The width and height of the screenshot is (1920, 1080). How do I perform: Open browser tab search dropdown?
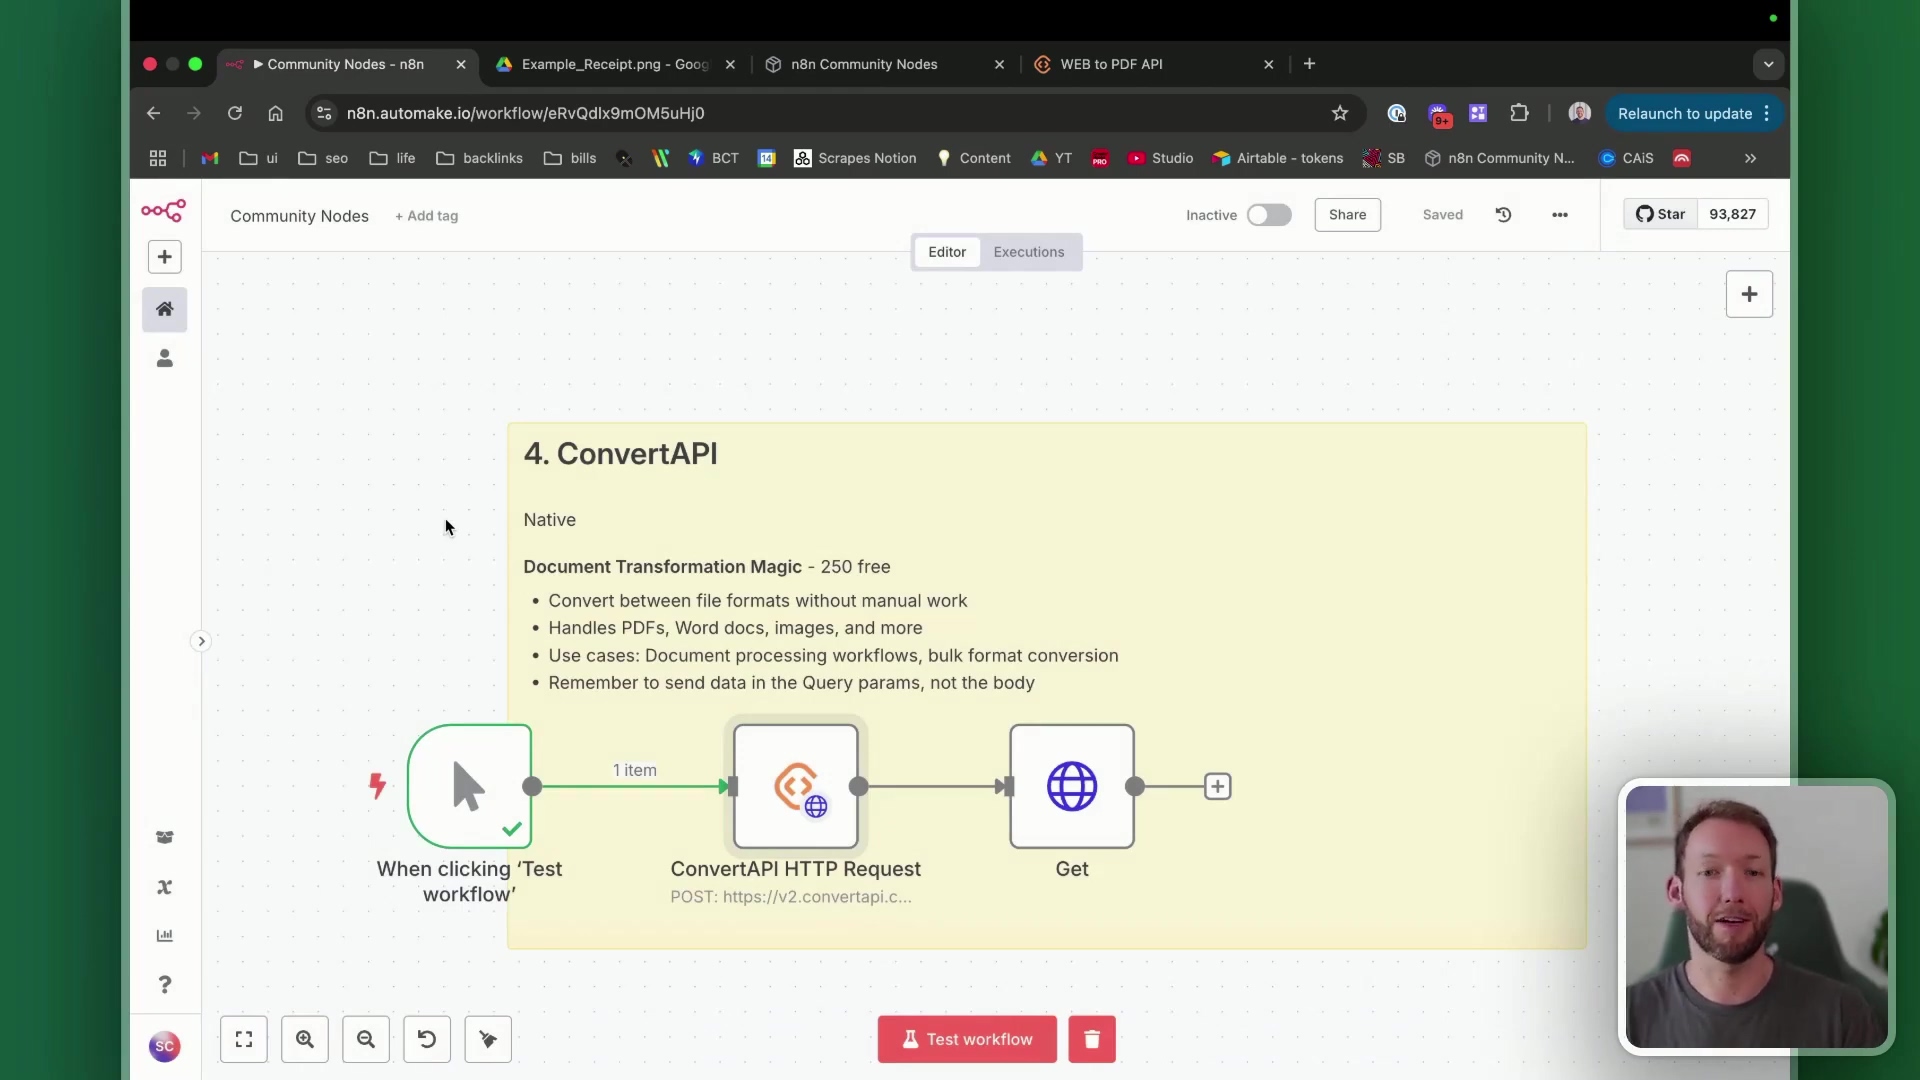[1768, 64]
